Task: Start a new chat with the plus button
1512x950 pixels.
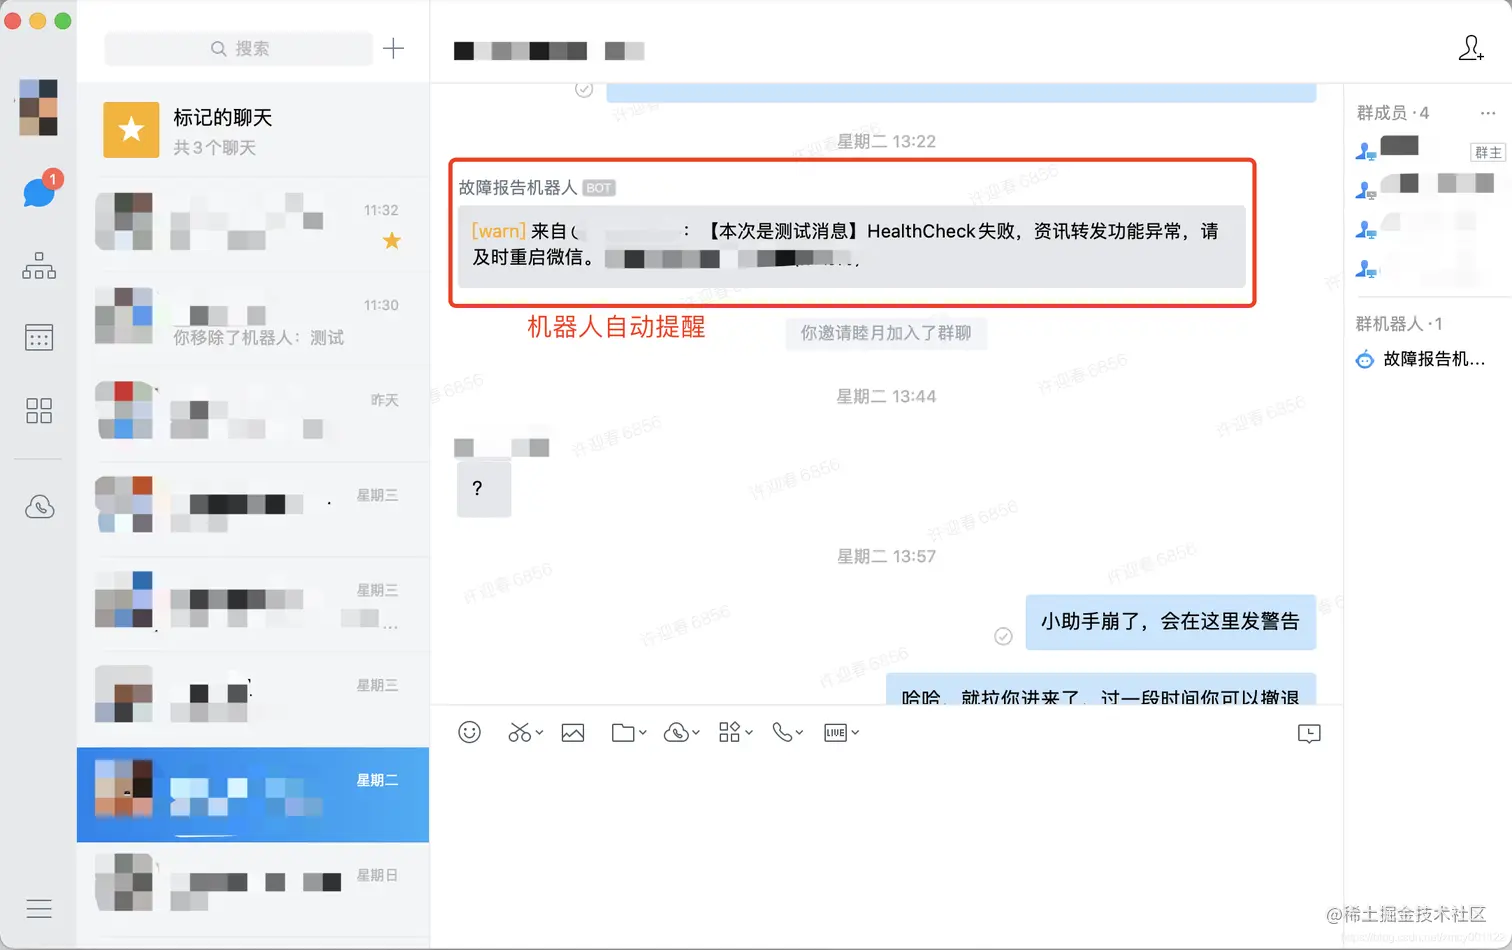Action: click(393, 47)
